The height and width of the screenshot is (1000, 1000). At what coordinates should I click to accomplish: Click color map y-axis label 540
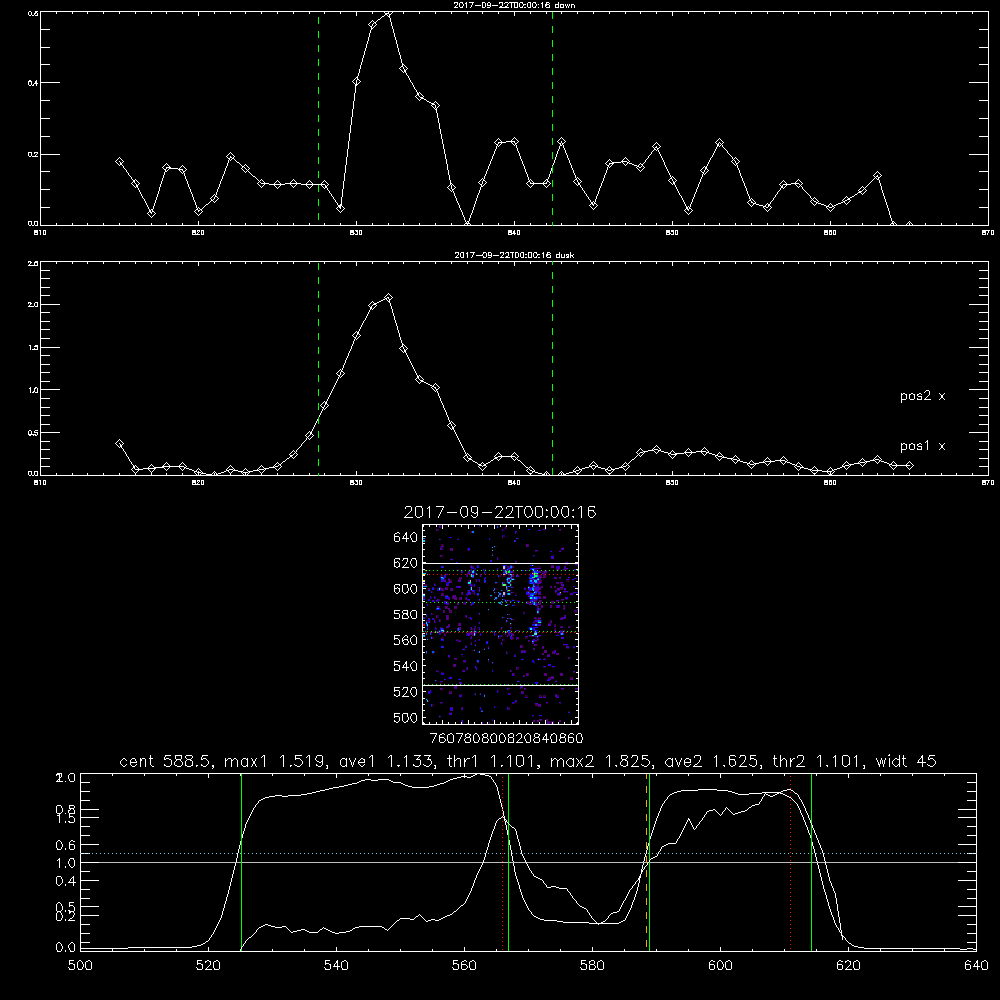tap(406, 666)
